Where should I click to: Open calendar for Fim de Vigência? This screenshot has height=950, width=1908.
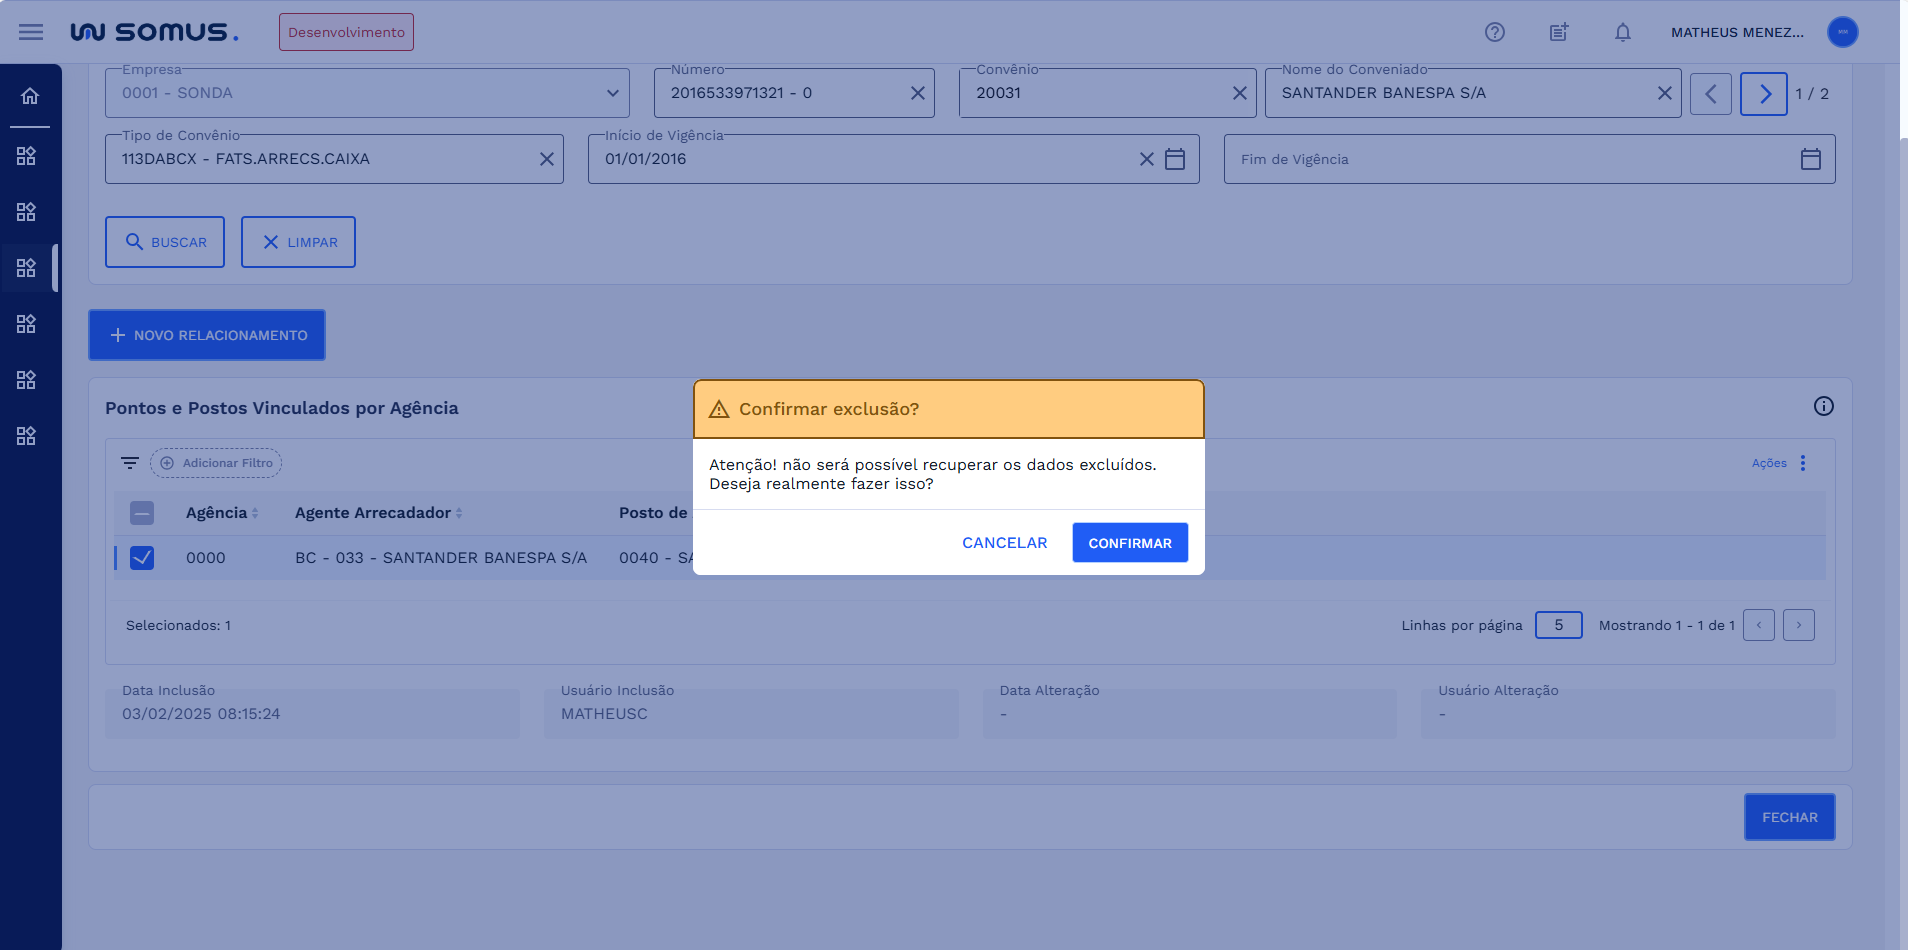pos(1810,159)
